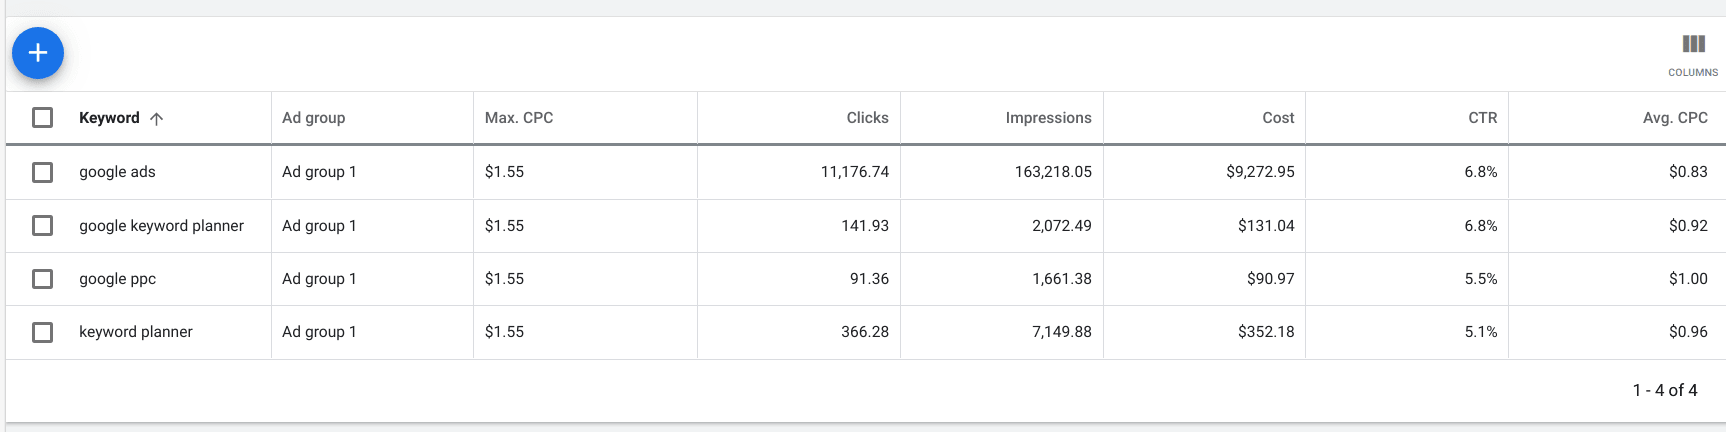Select the google ppc row checkbox
Viewport: 1726px width, 432px height.
click(42, 279)
